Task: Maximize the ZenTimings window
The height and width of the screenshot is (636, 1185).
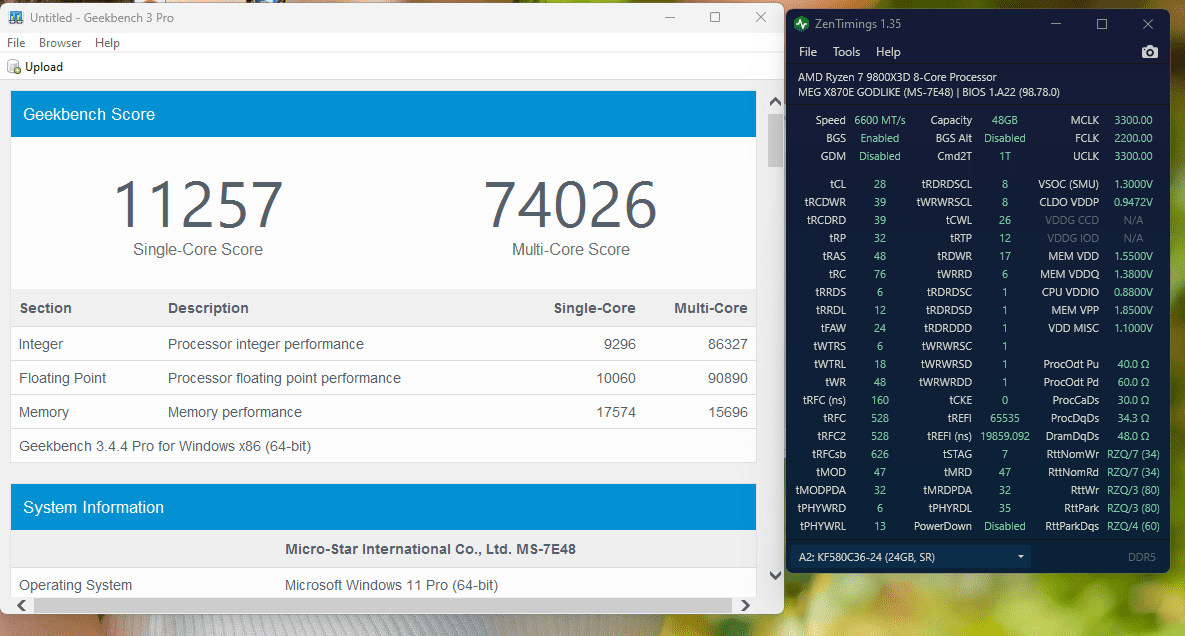Action: pos(1102,24)
